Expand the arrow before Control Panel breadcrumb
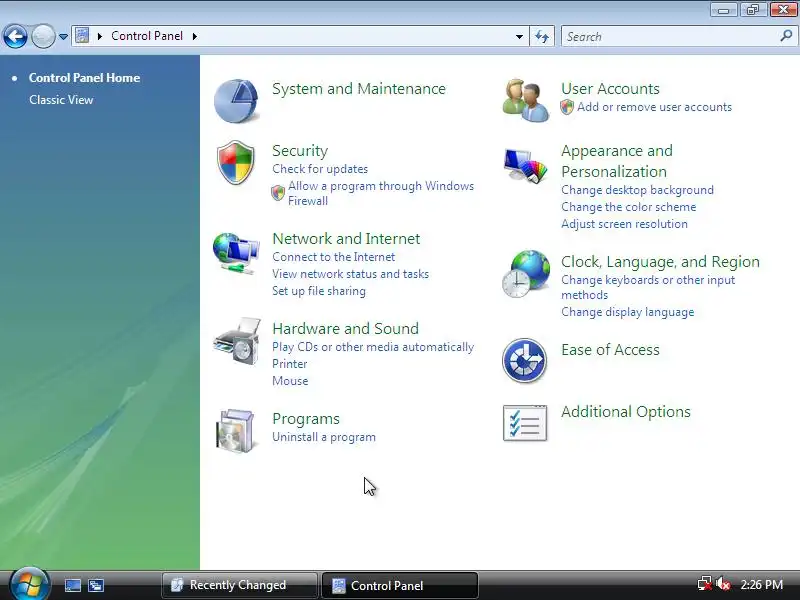The height and width of the screenshot is (600, 800). click(99, 36)
